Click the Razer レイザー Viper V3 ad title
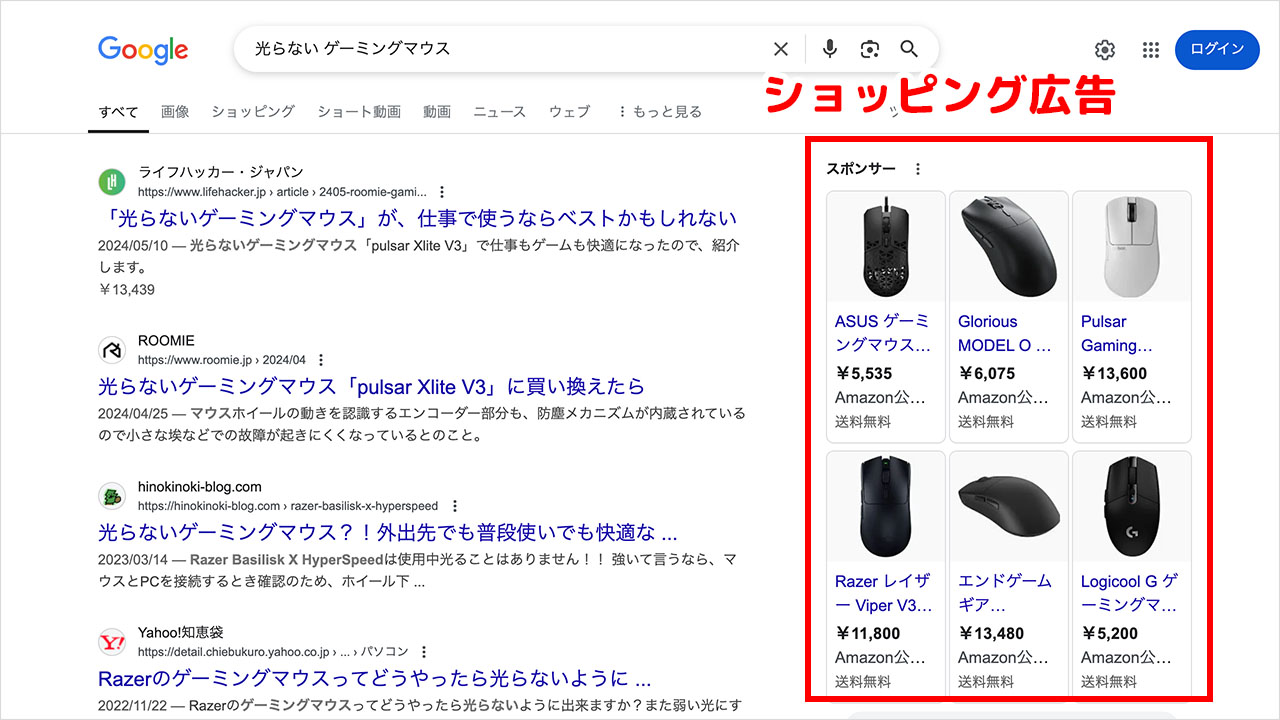1280x720 pixels. 884,593
